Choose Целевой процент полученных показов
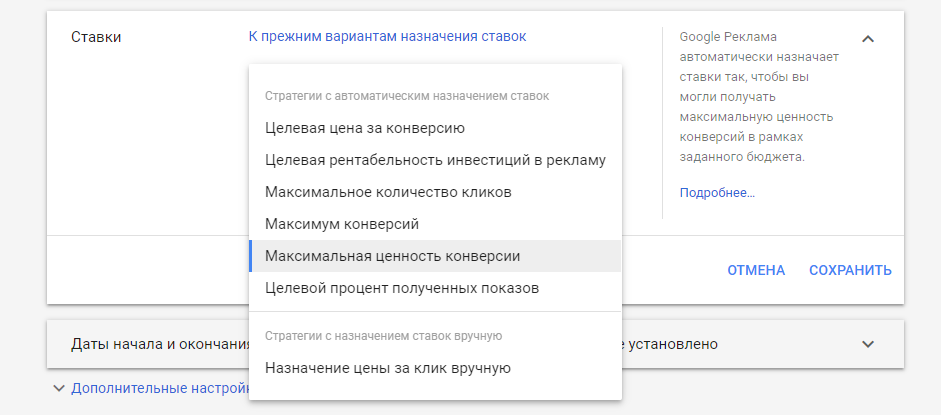941x415 pixels. click(x=402, y=288)
